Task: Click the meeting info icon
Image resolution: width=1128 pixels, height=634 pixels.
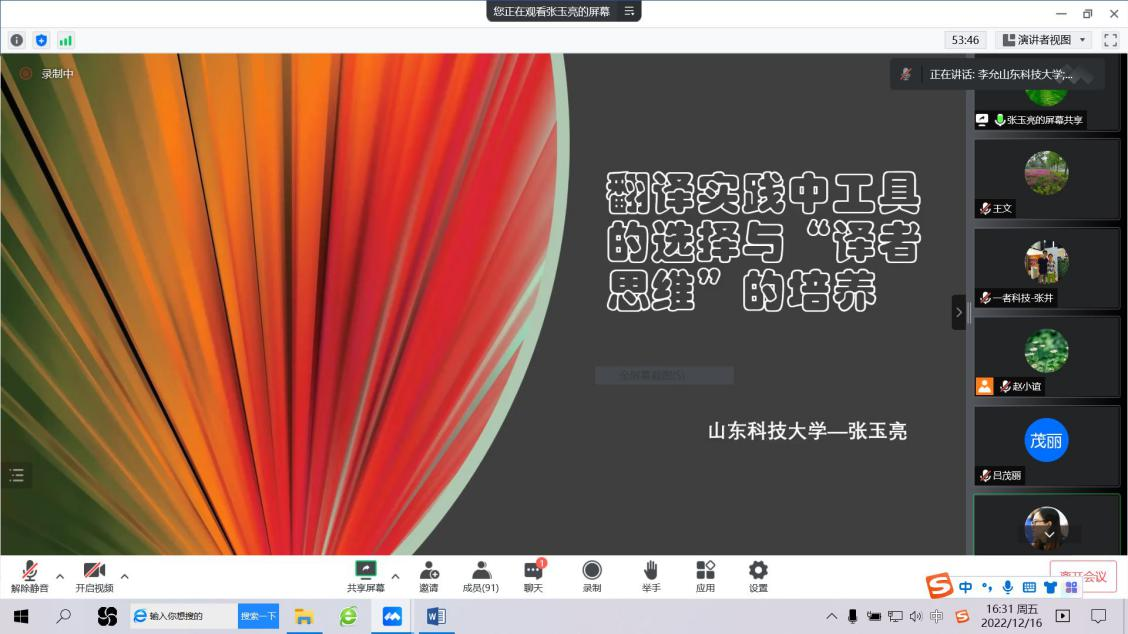Action: [17, 40]
